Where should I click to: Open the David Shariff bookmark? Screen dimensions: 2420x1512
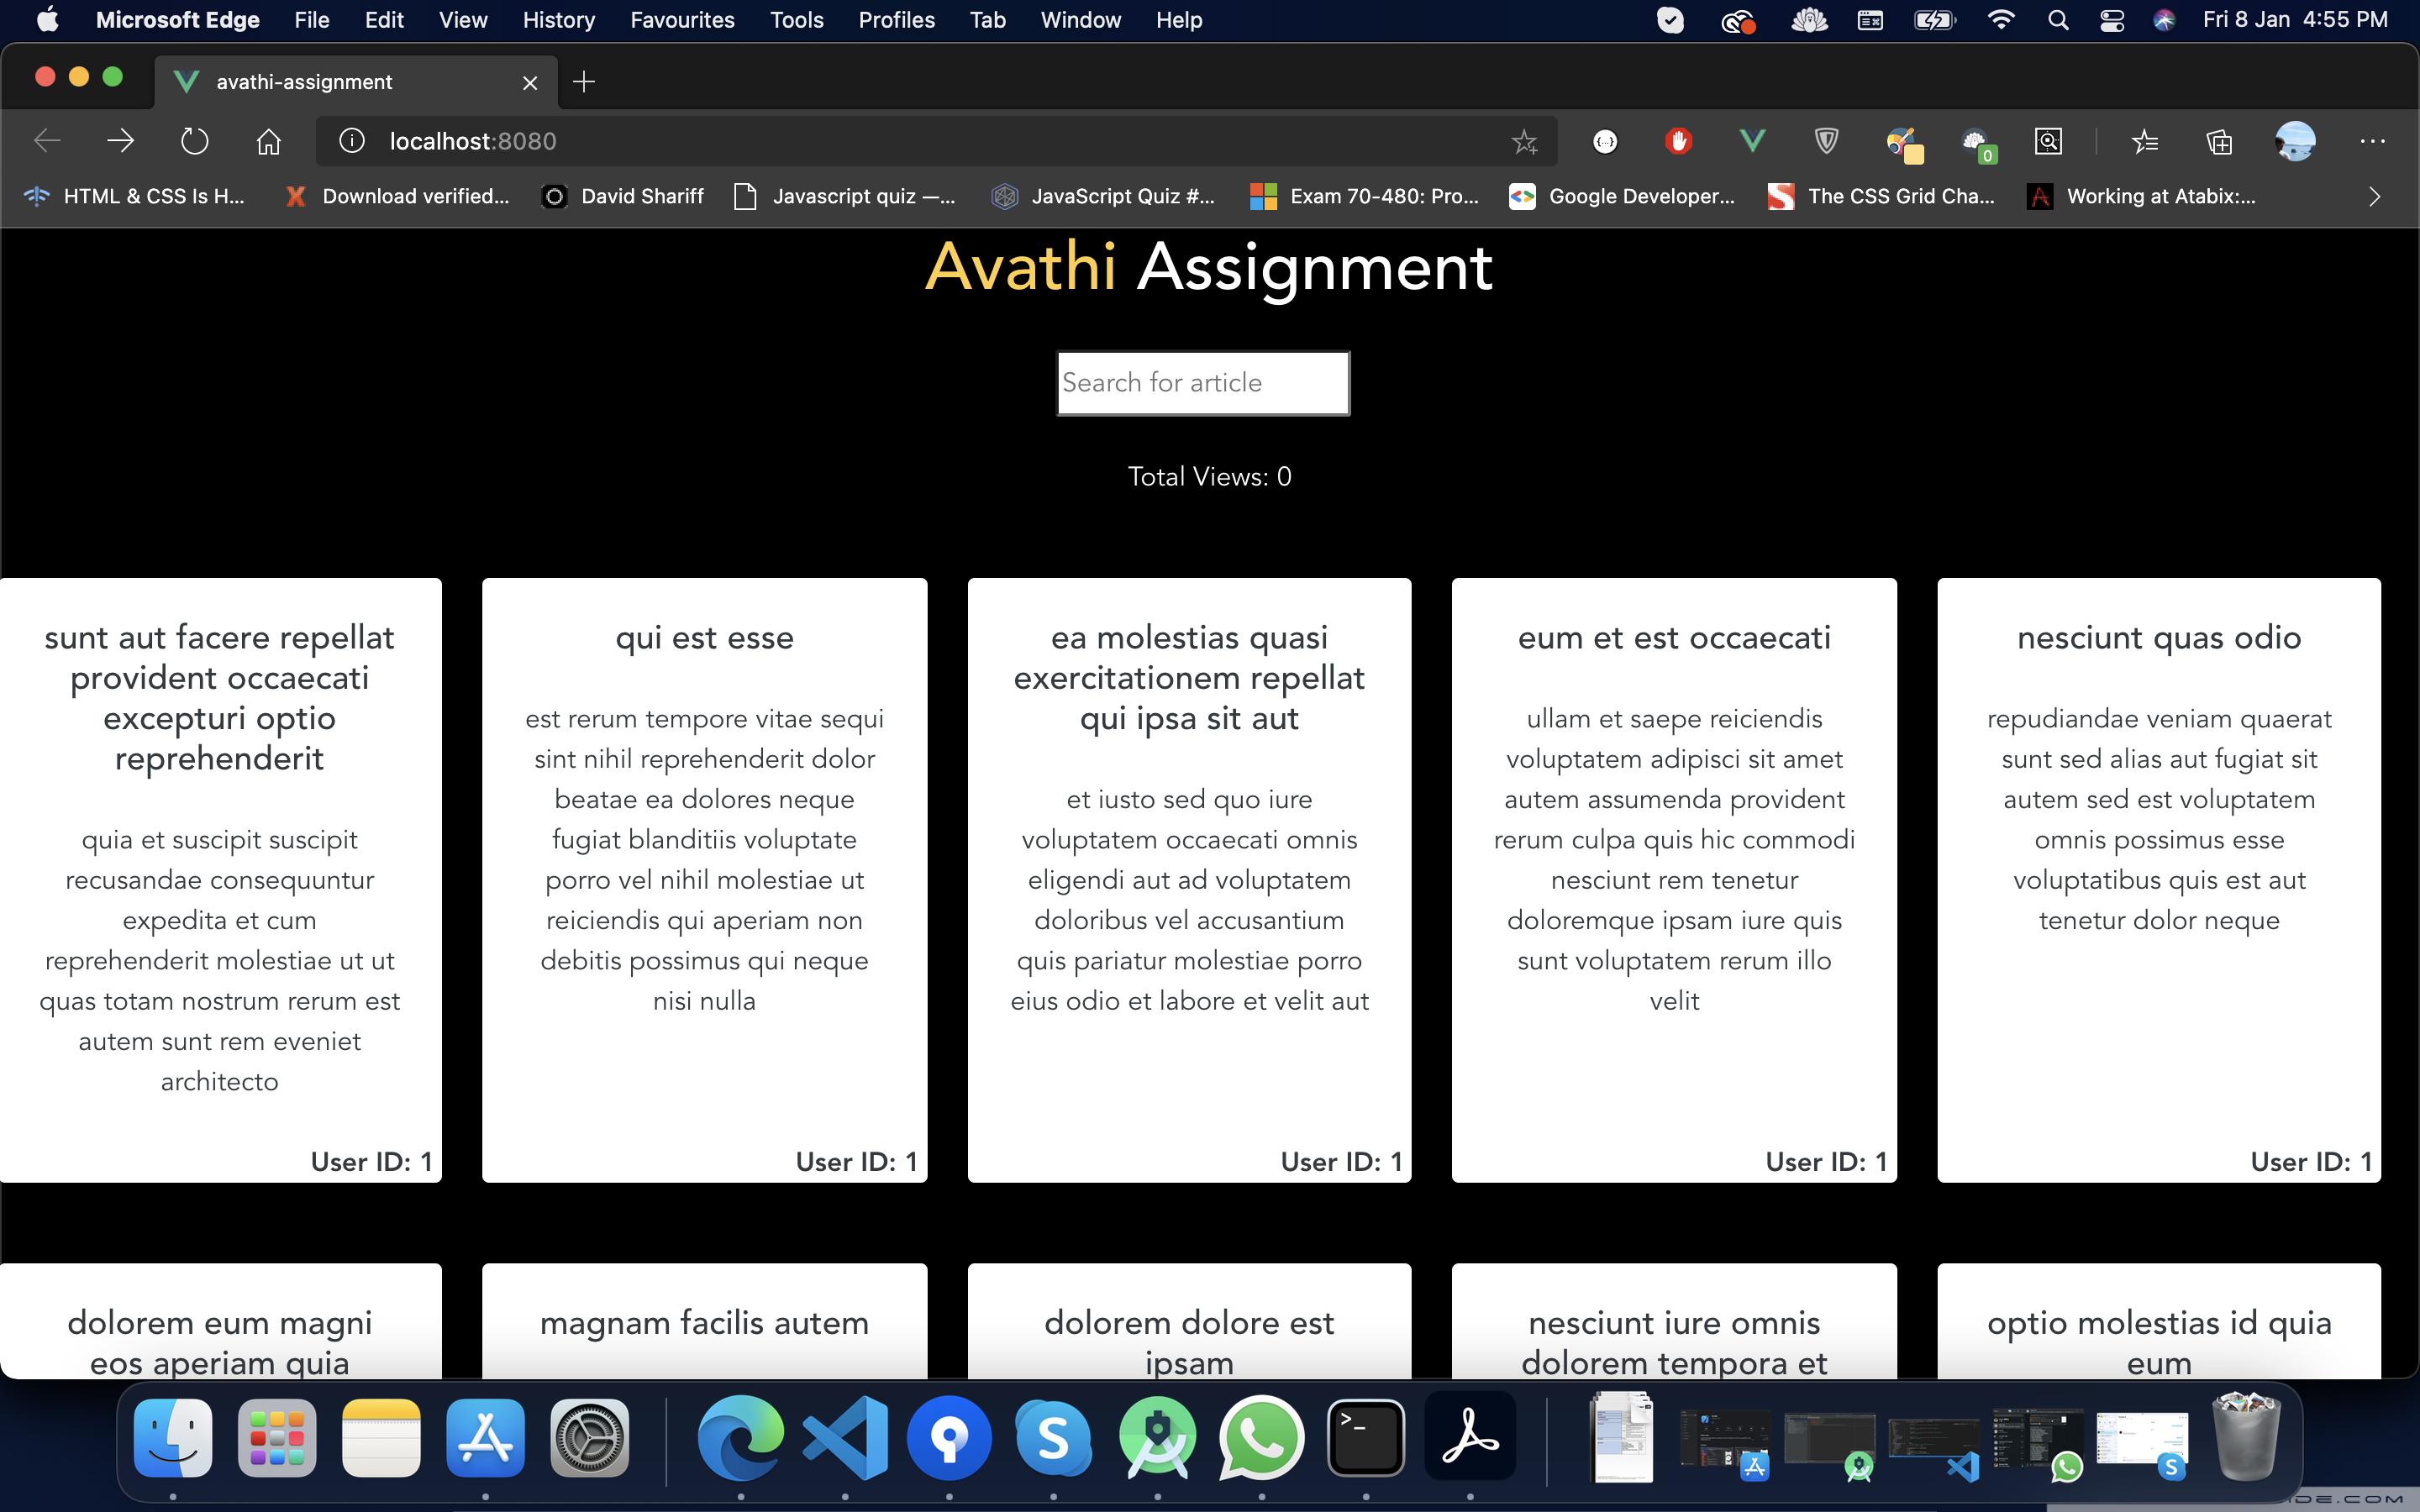622,196
